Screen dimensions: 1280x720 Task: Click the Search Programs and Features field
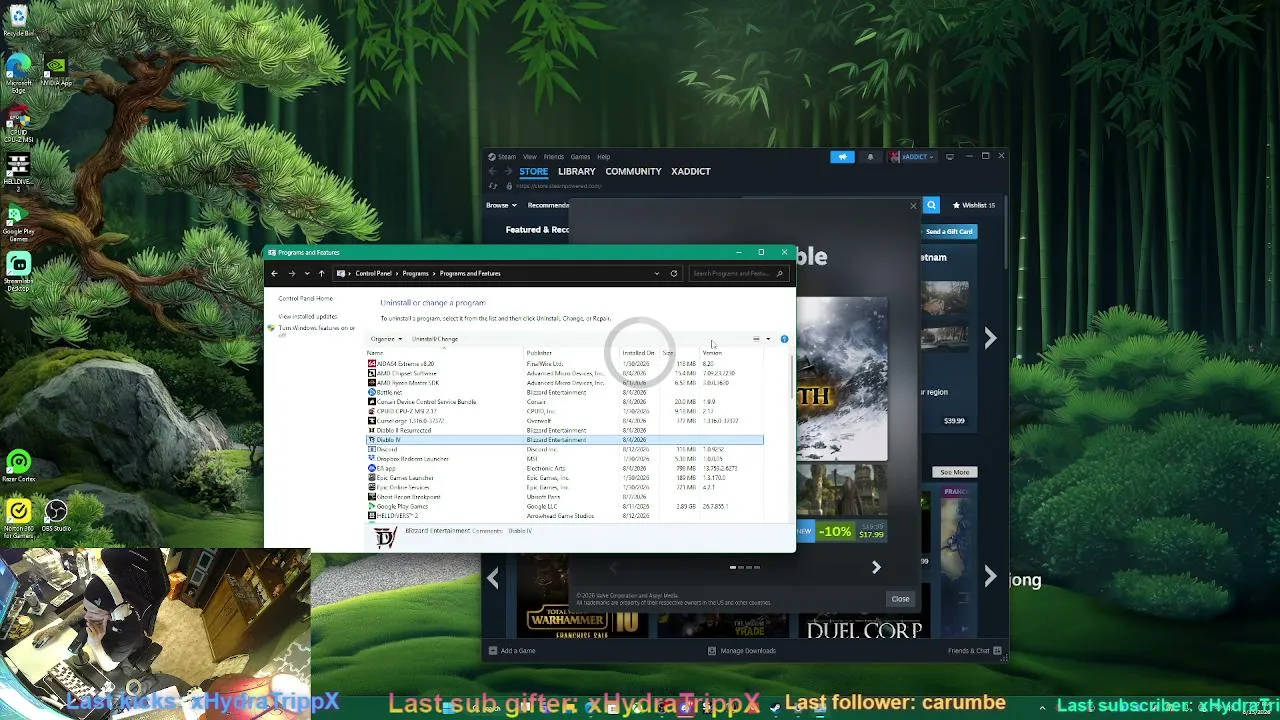738,273
